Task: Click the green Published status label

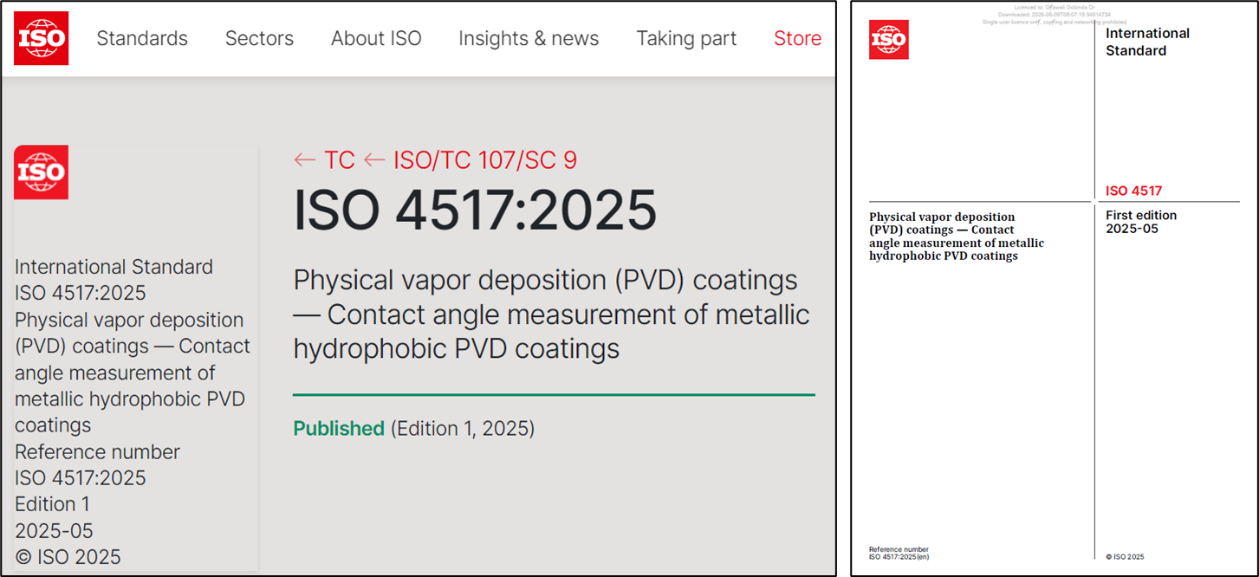Action: click(338, 428)
